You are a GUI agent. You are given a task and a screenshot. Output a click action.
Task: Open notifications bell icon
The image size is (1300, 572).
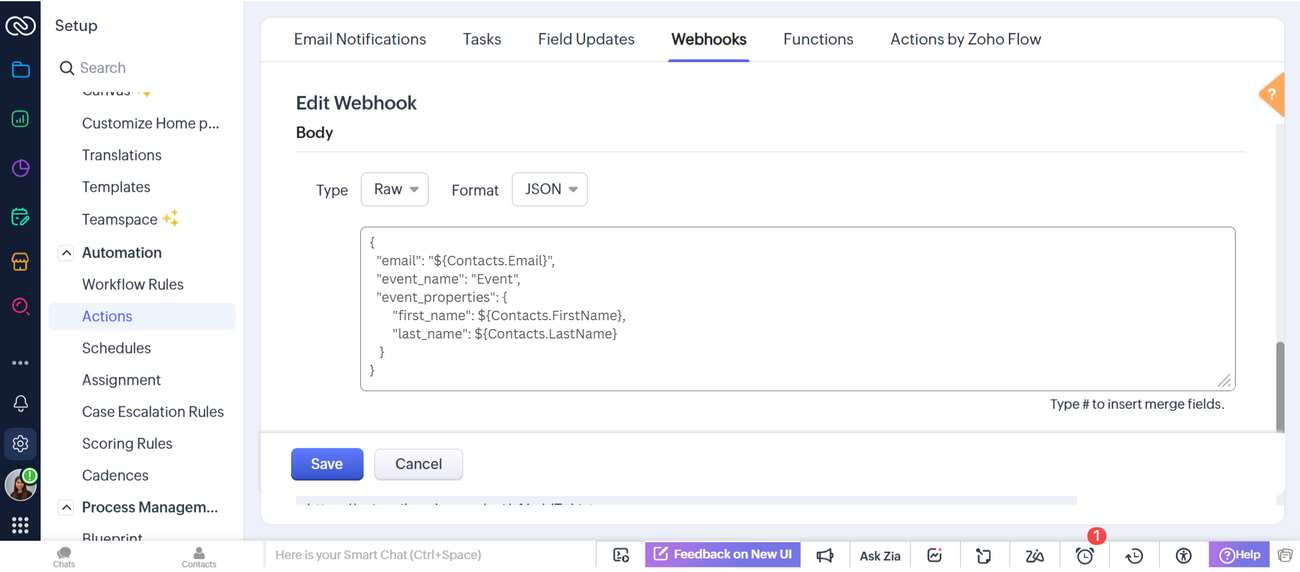click(20, 403)
